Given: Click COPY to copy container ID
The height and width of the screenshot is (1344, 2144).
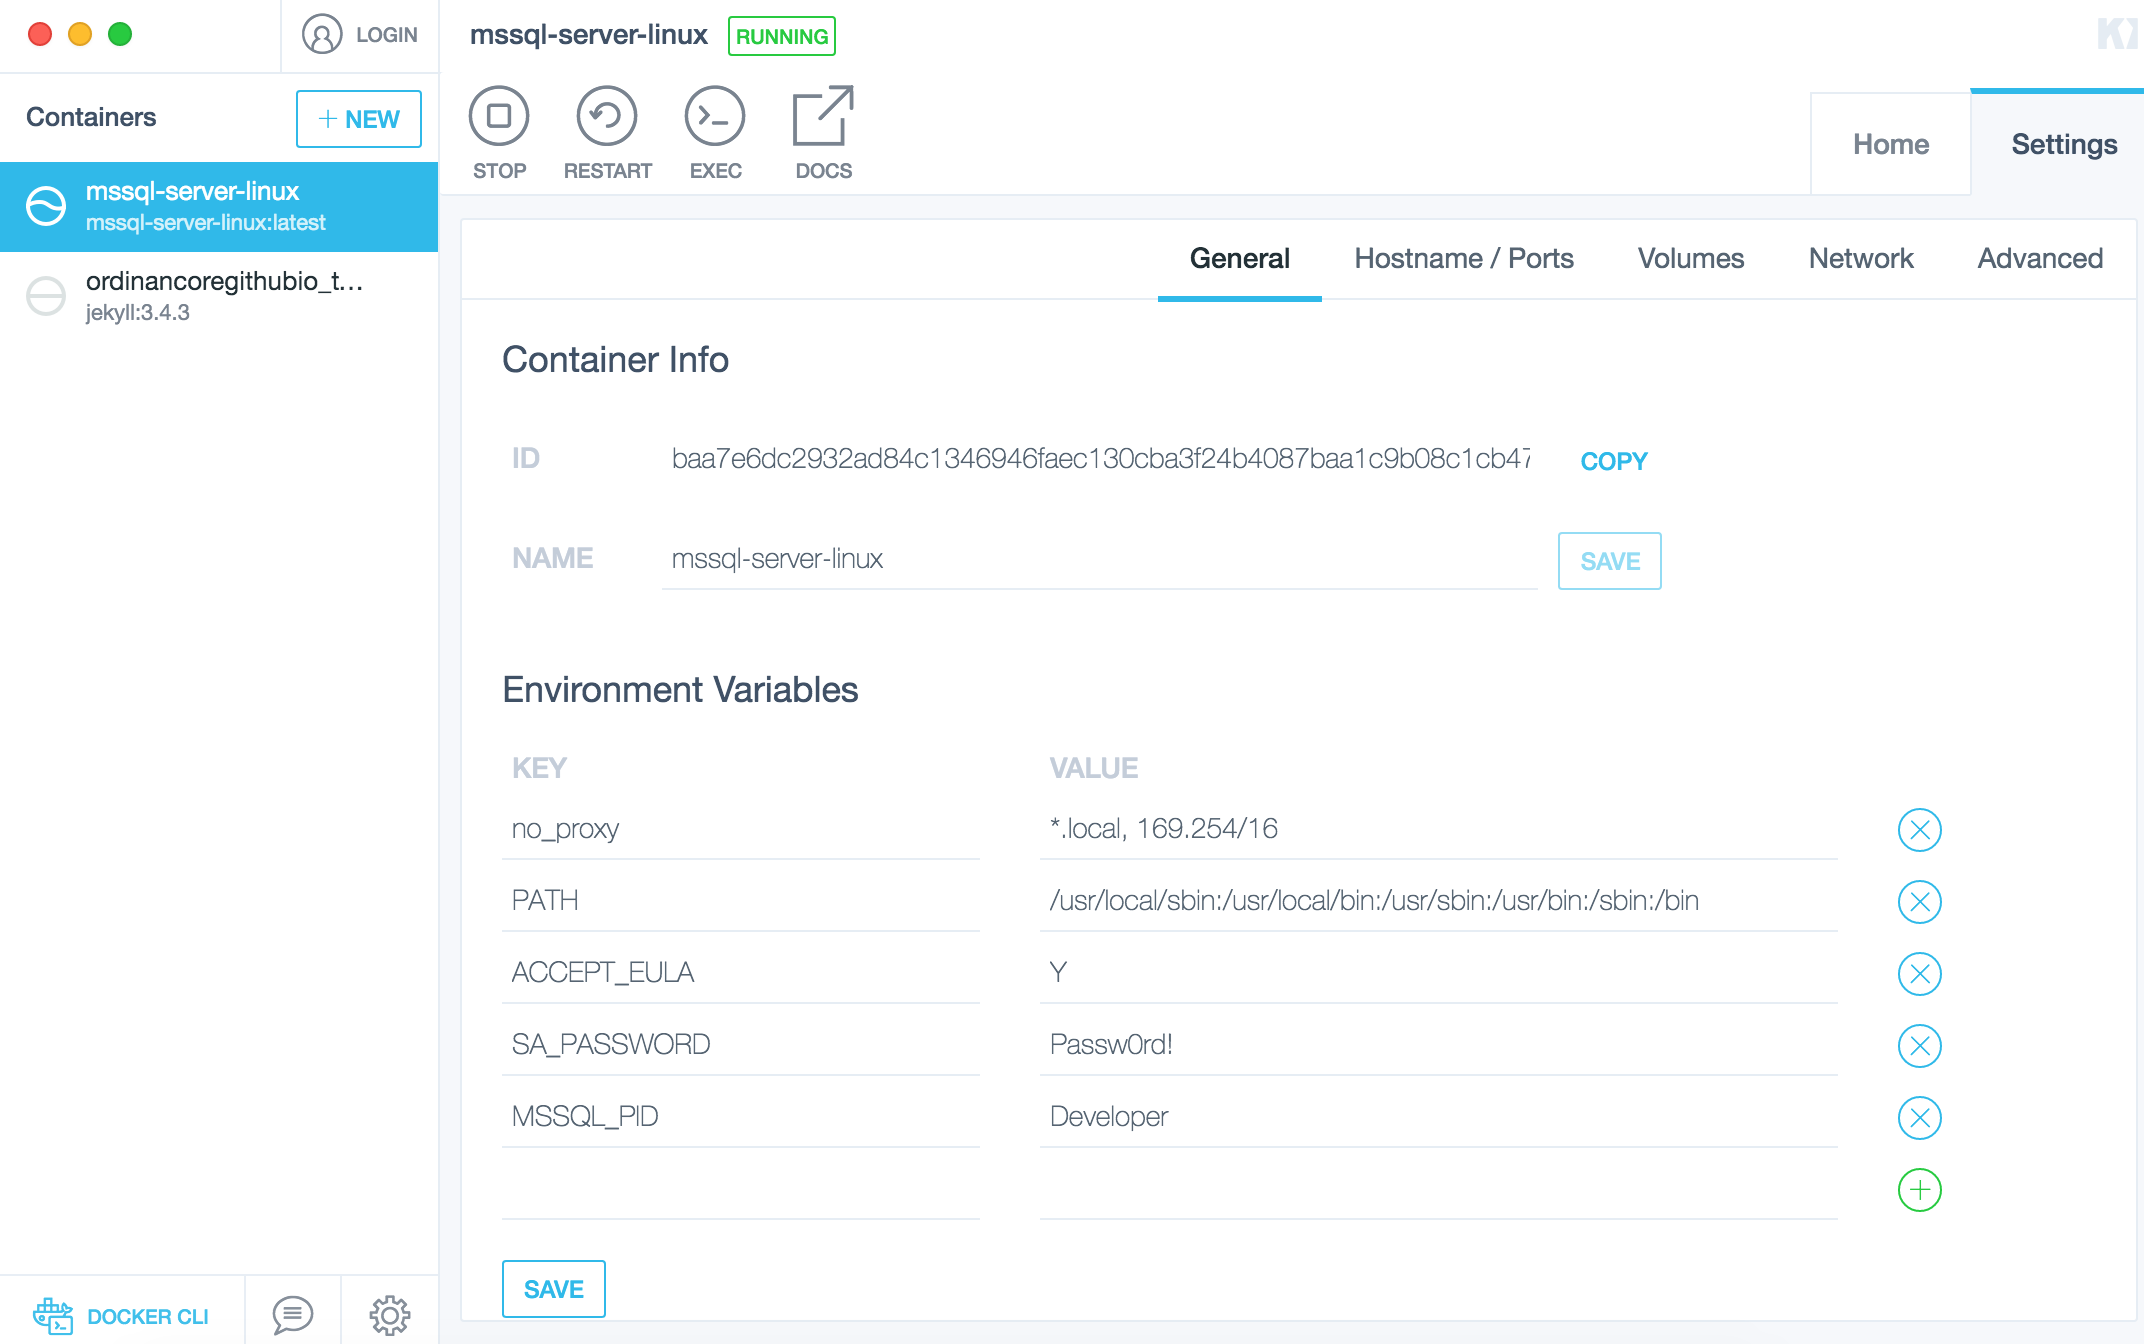Looking at the screenshot, I should tap(1615, 460).
